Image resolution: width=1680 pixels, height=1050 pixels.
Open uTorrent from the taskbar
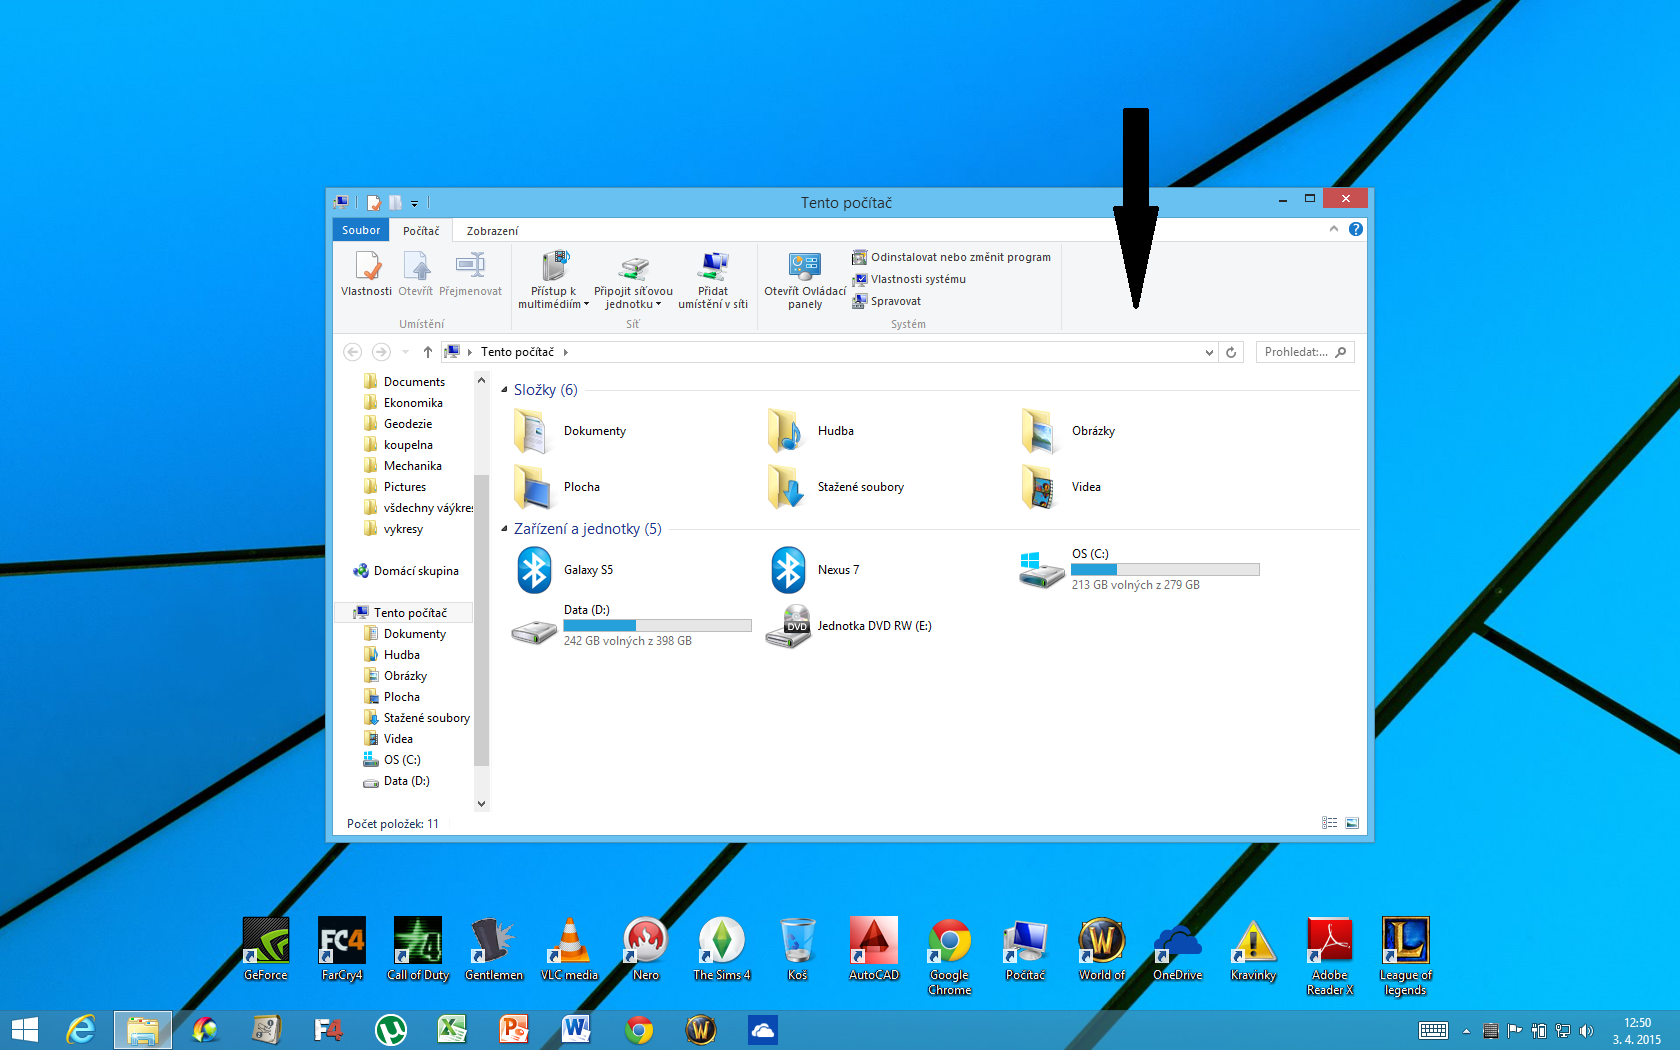pos(390,1030)
